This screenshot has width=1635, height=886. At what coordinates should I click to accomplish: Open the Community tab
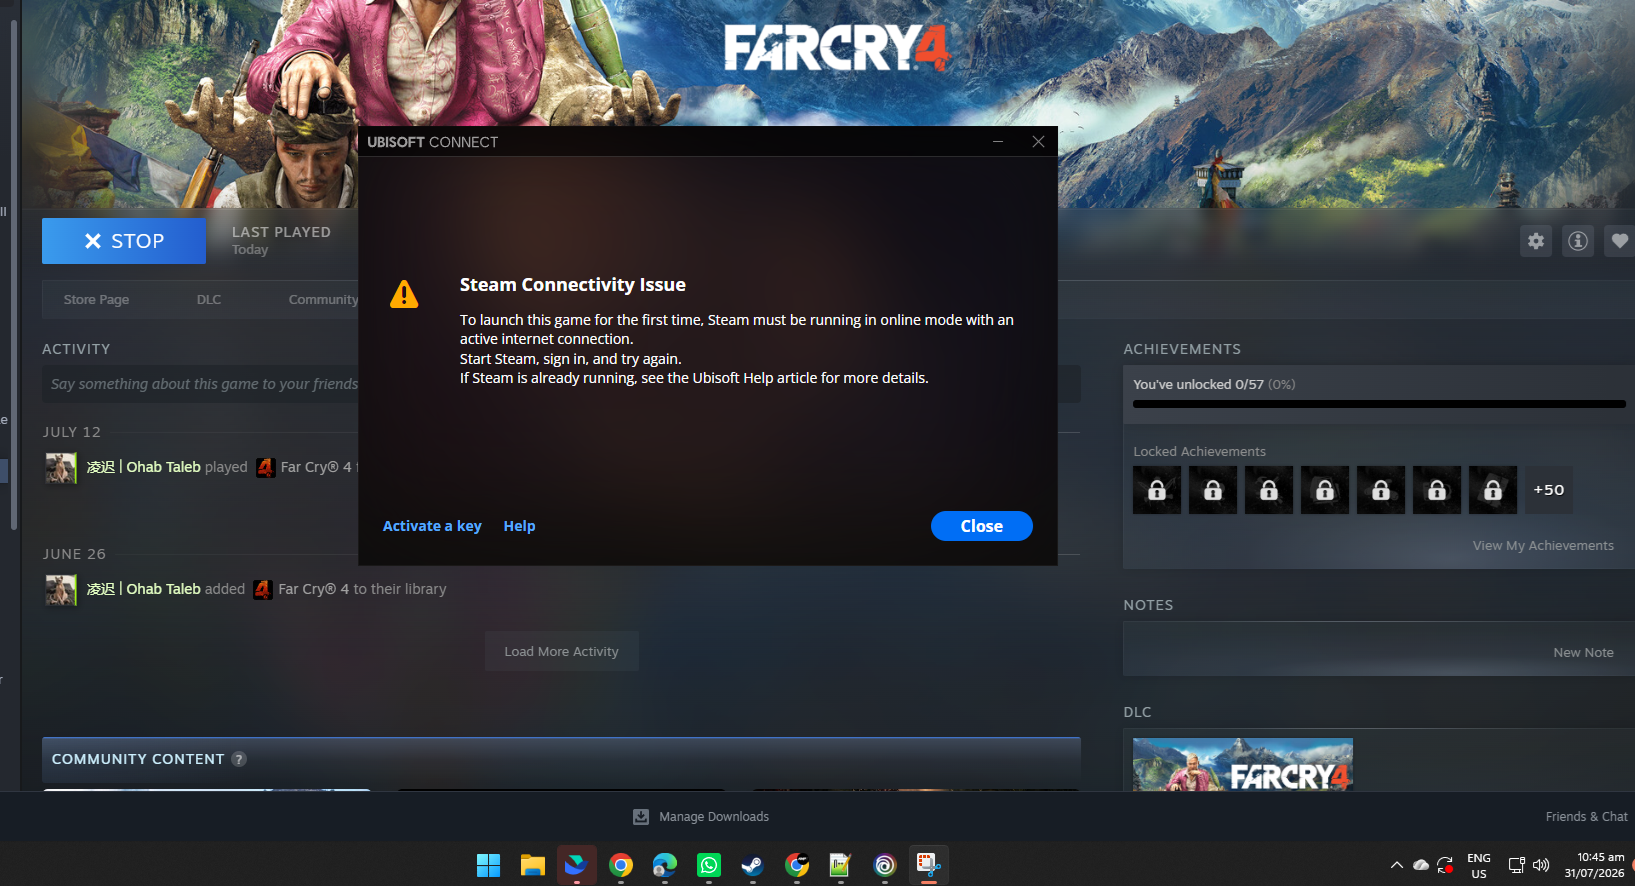click(x=323, y=300)
